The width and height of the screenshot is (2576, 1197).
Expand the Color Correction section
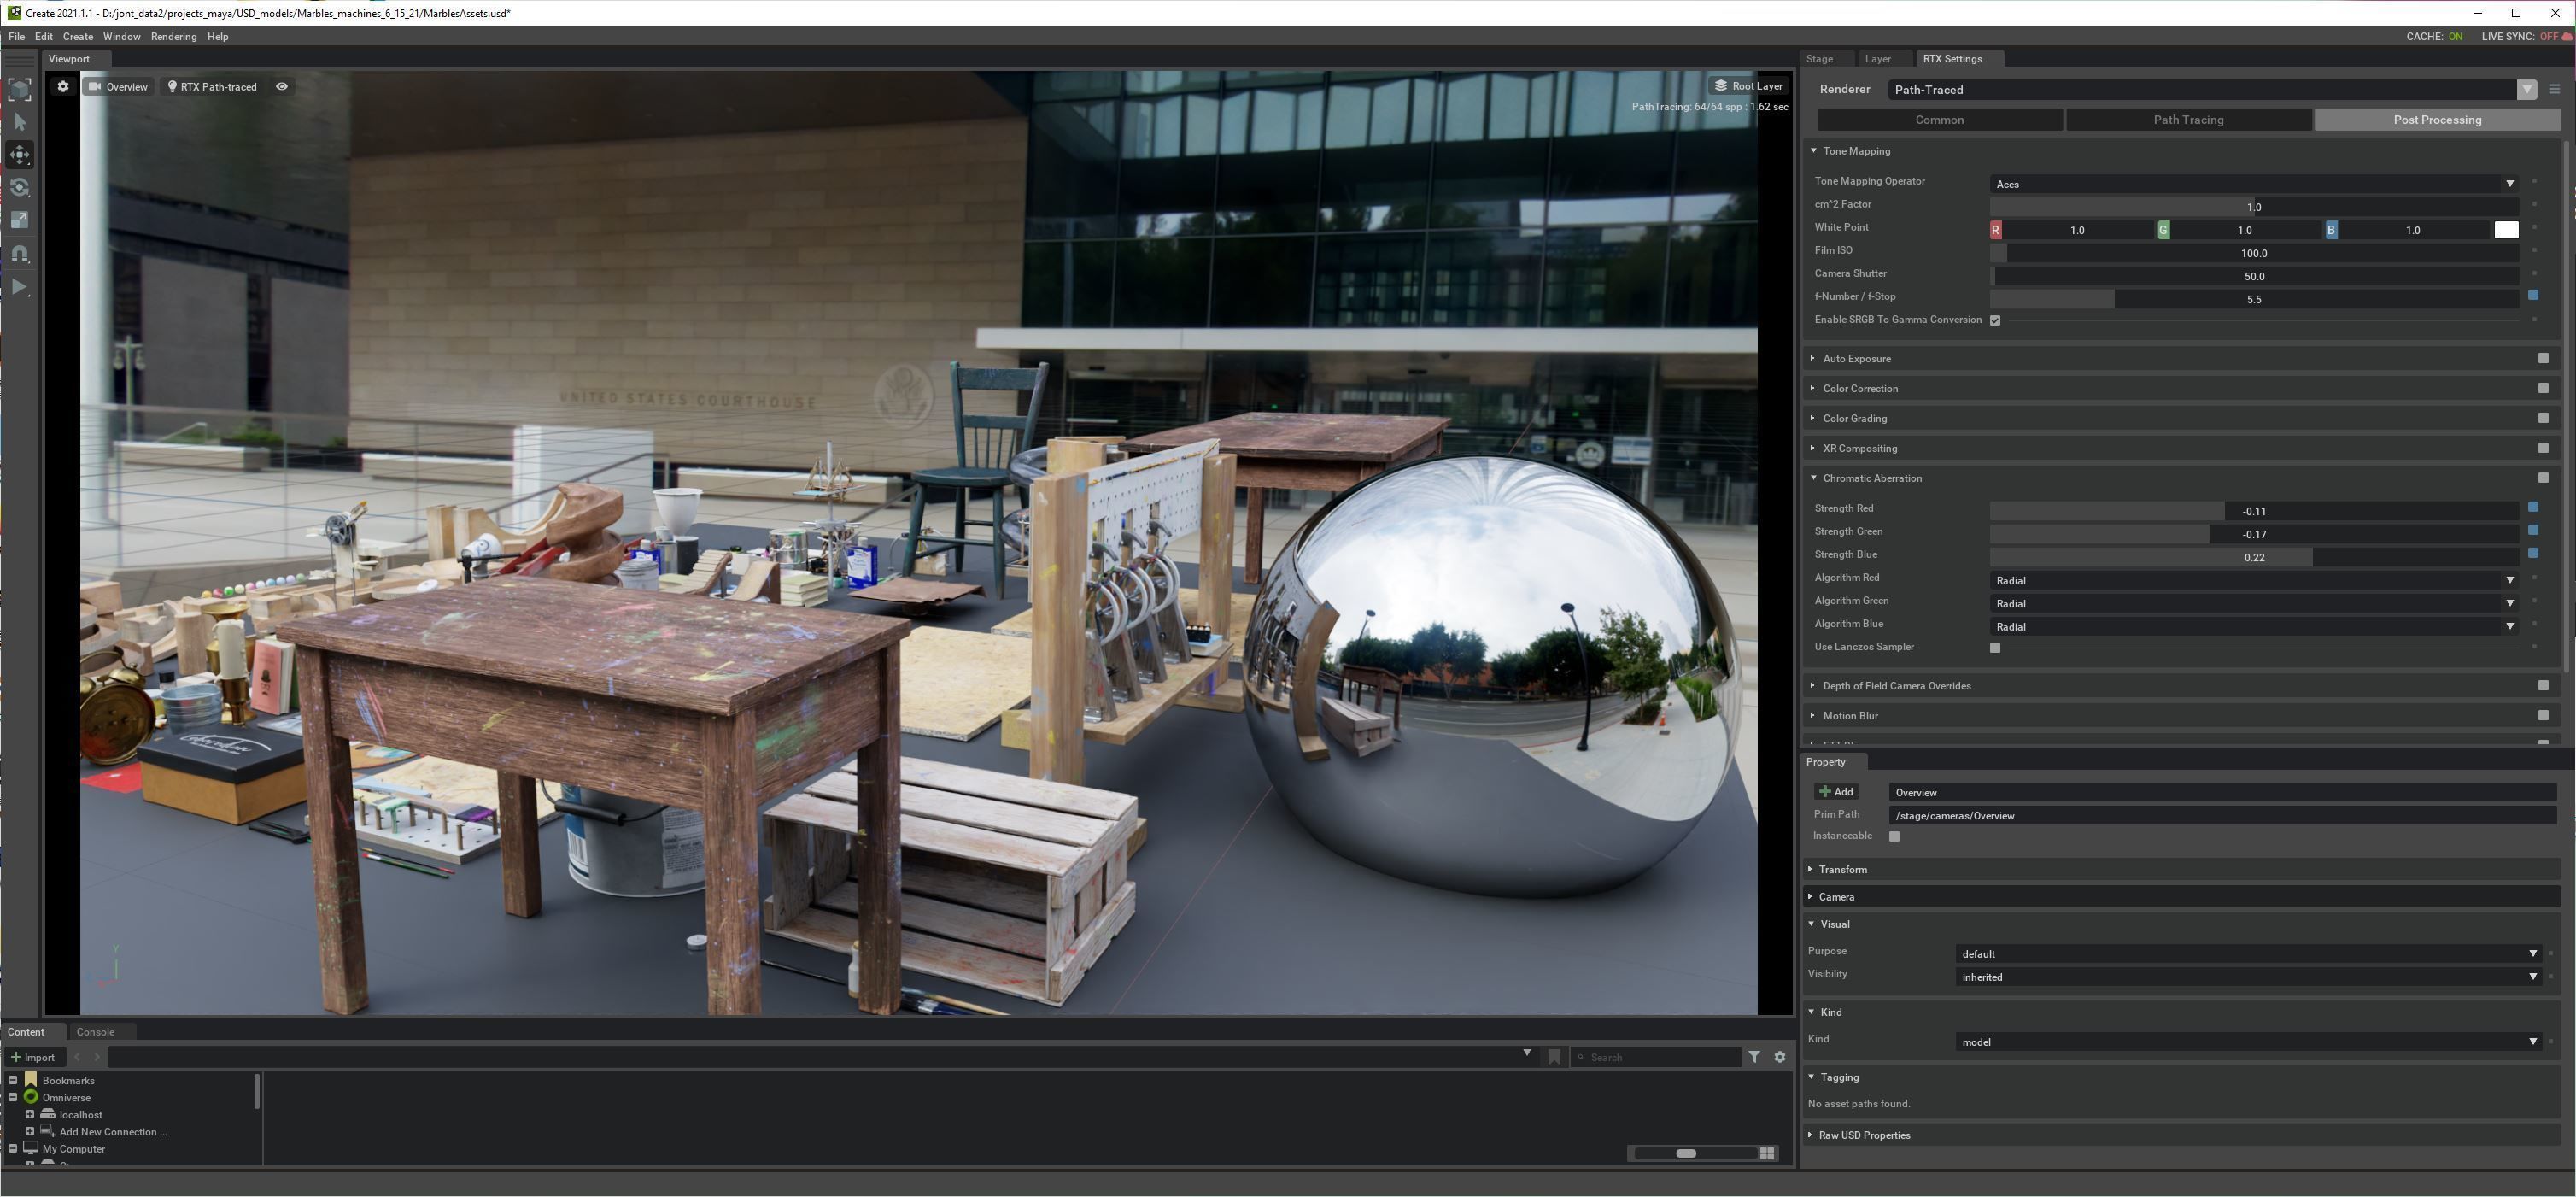(1859, 389)
